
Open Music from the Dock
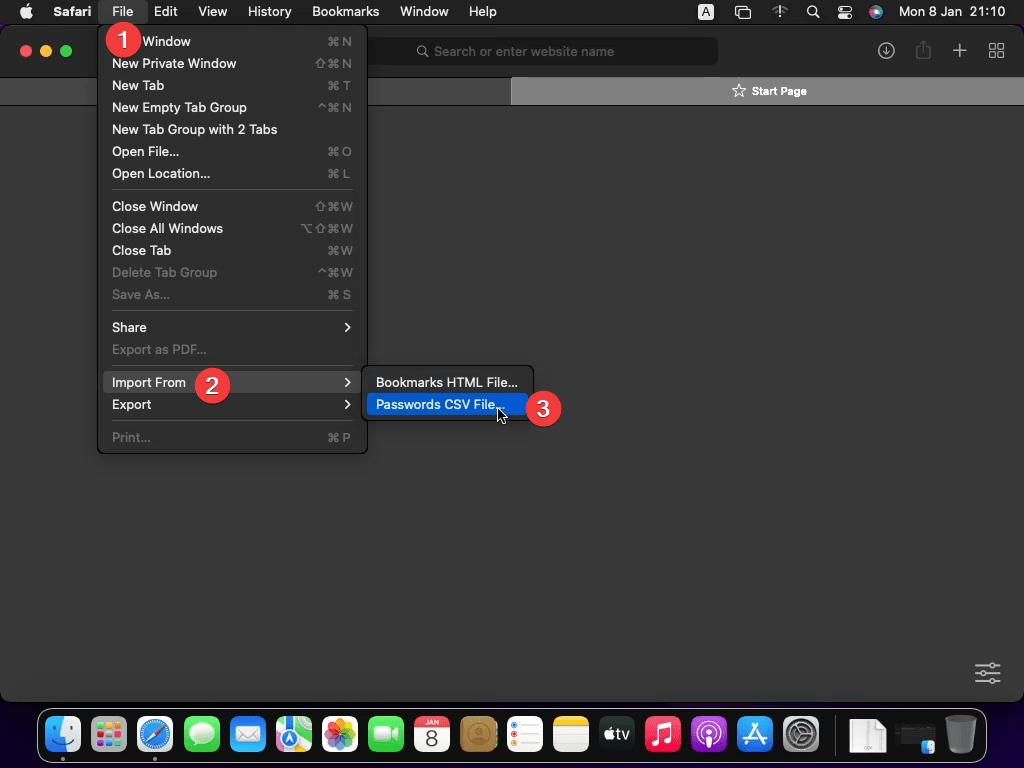pyautogui.click(x=663, y=733)
